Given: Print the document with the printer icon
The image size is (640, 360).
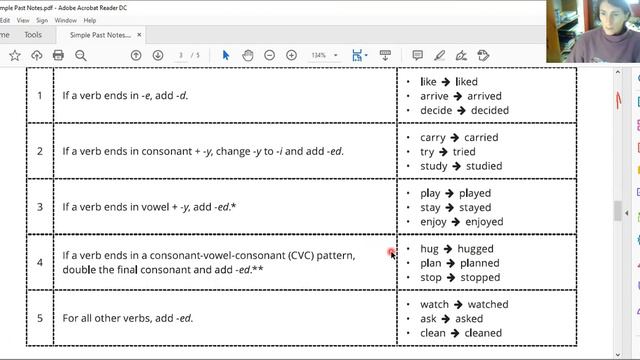Looking at the screenshot, I should point(58,56).
